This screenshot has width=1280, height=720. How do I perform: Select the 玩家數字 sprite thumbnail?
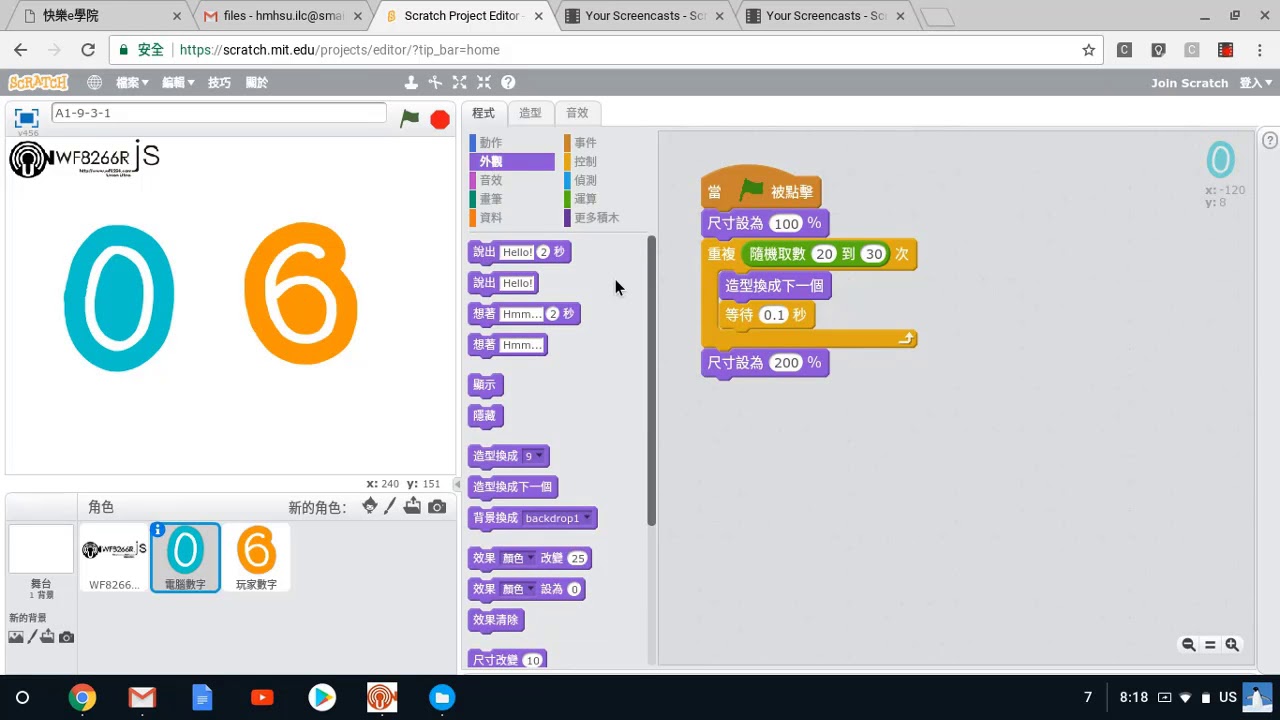click(256, 557)
